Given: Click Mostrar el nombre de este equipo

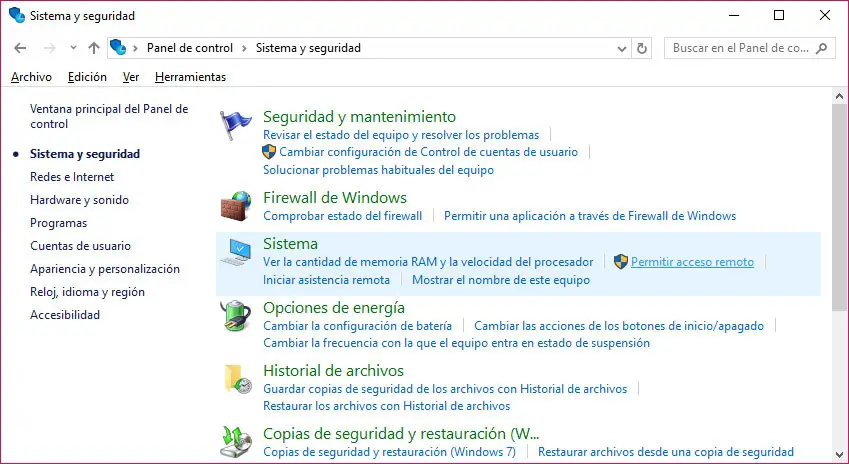Looking at the screenshot, I should click(x=501, y=280).
